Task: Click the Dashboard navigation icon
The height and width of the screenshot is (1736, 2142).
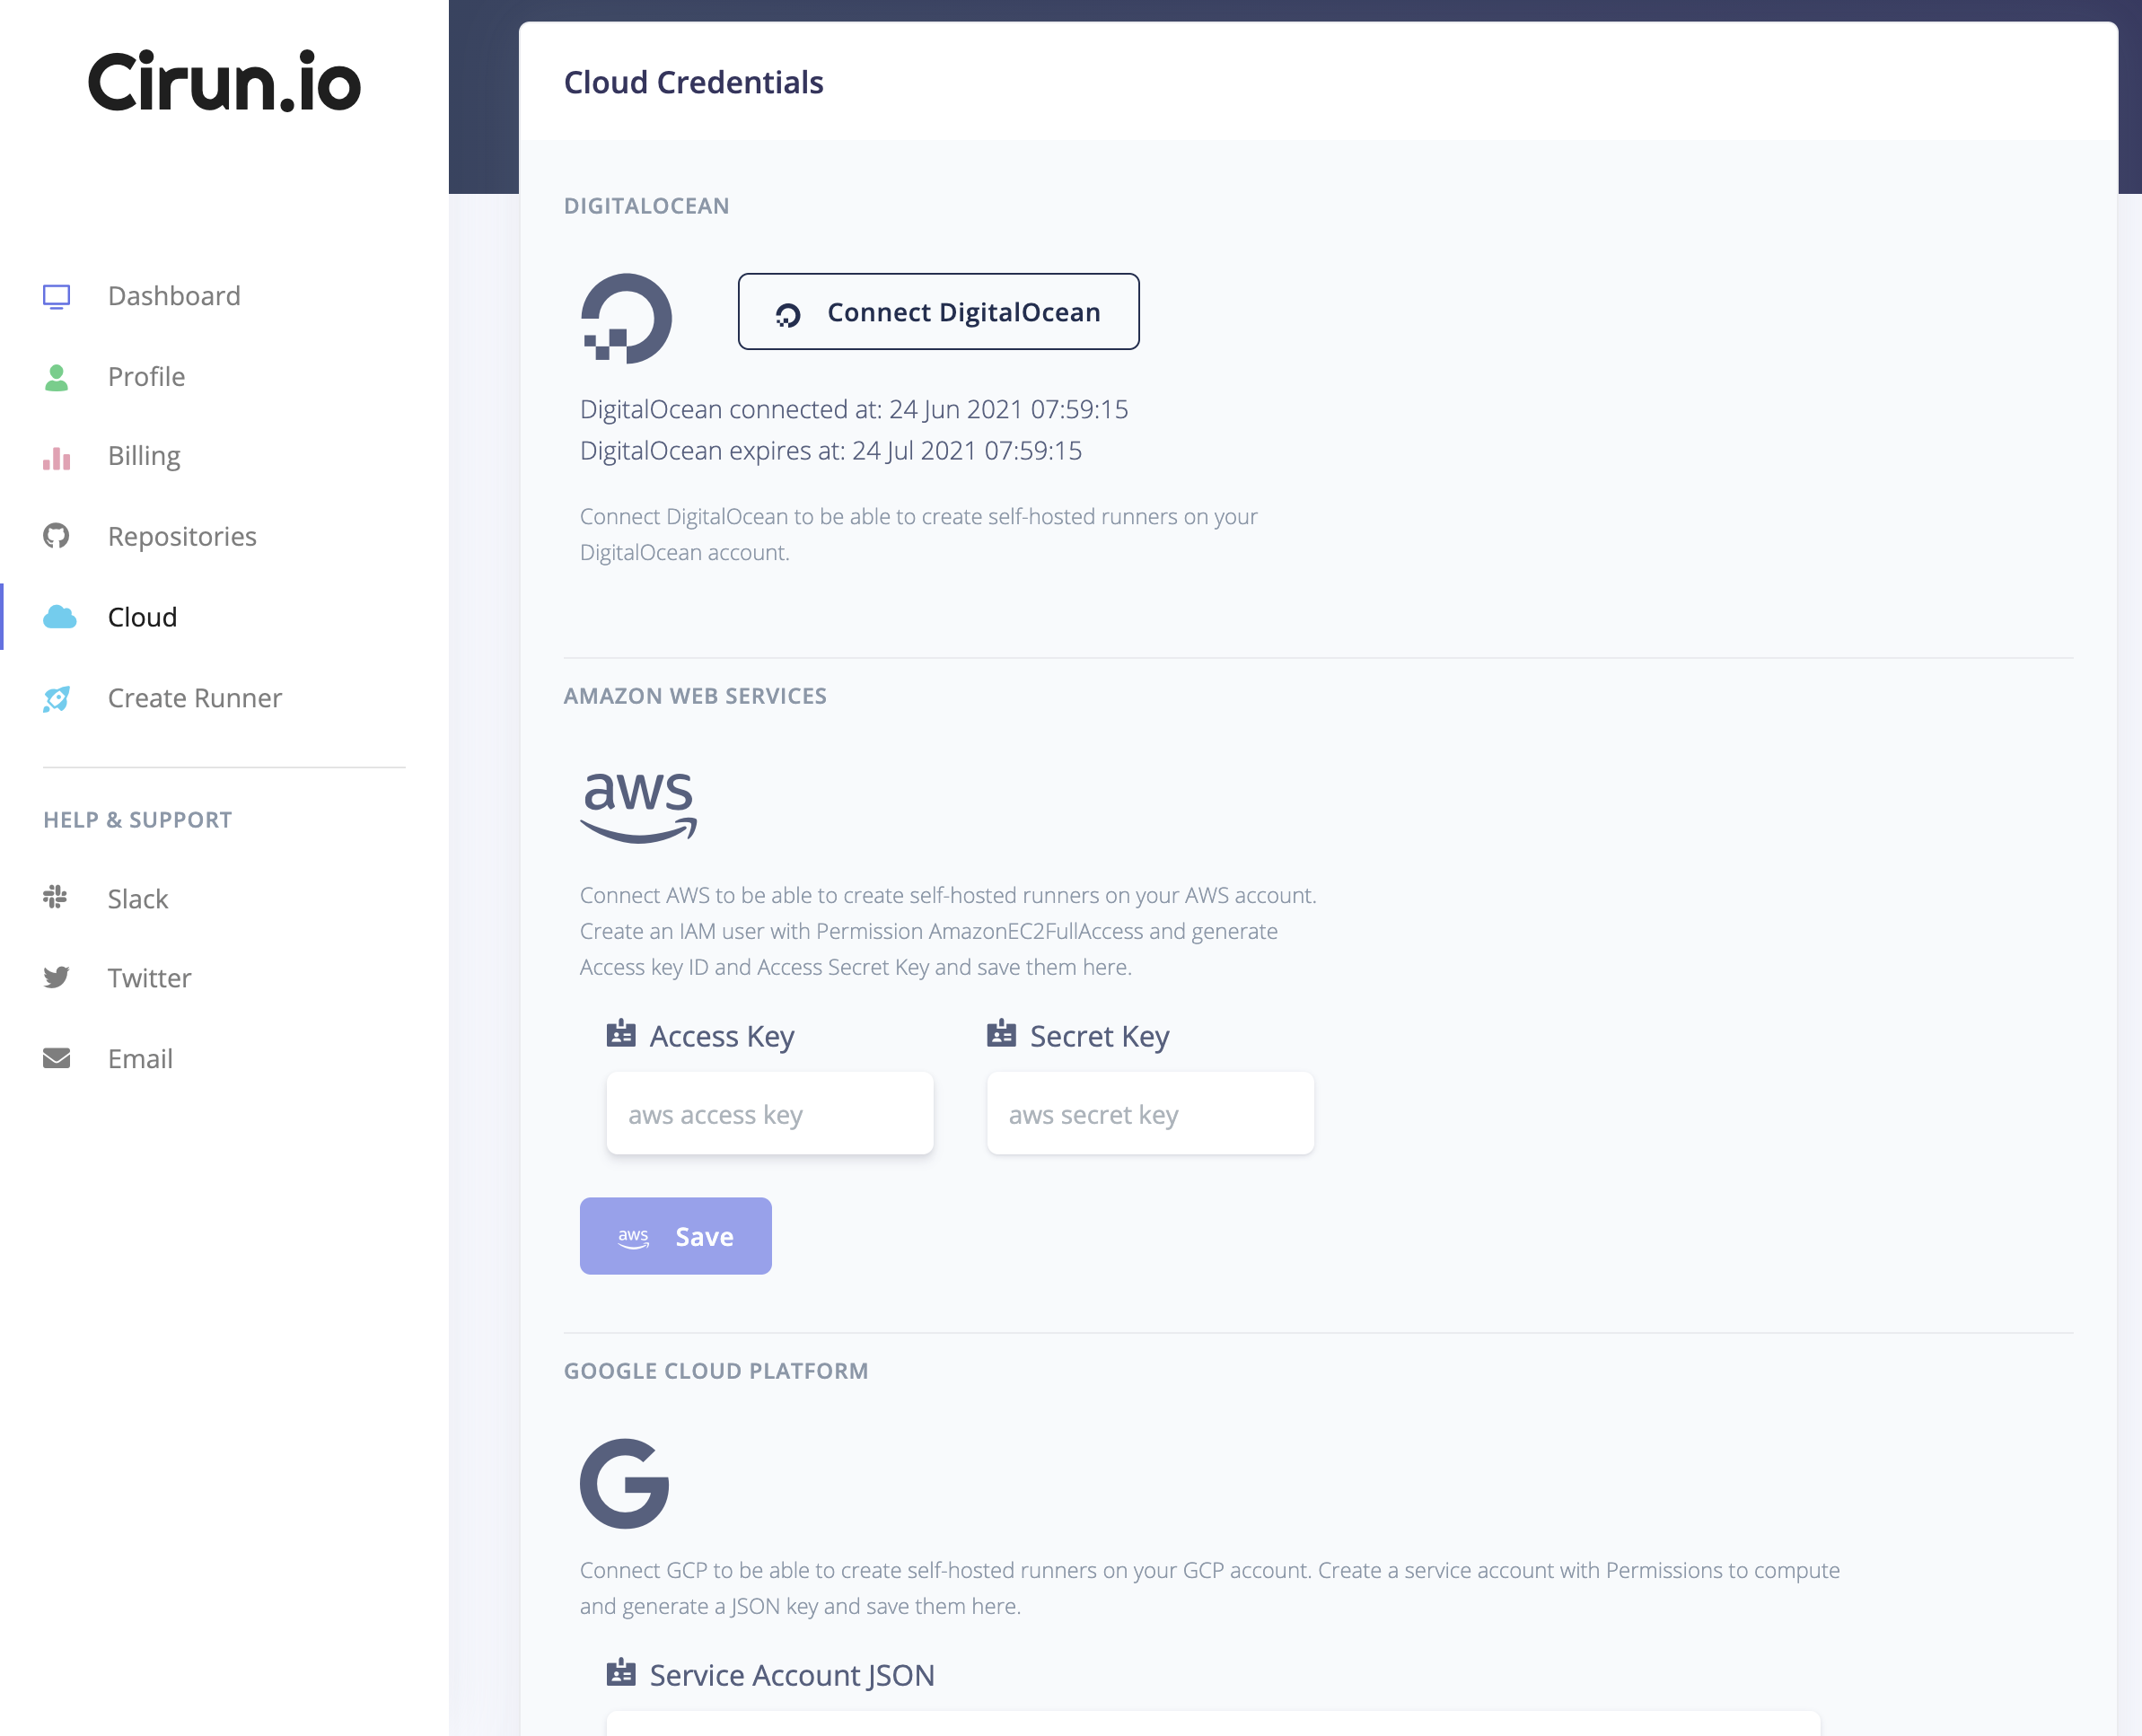Action: [57, 296]
